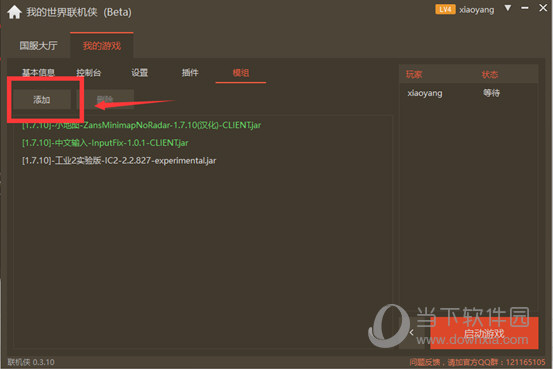
Task: Click the 状态 column header
Action: tap(490, 74)
